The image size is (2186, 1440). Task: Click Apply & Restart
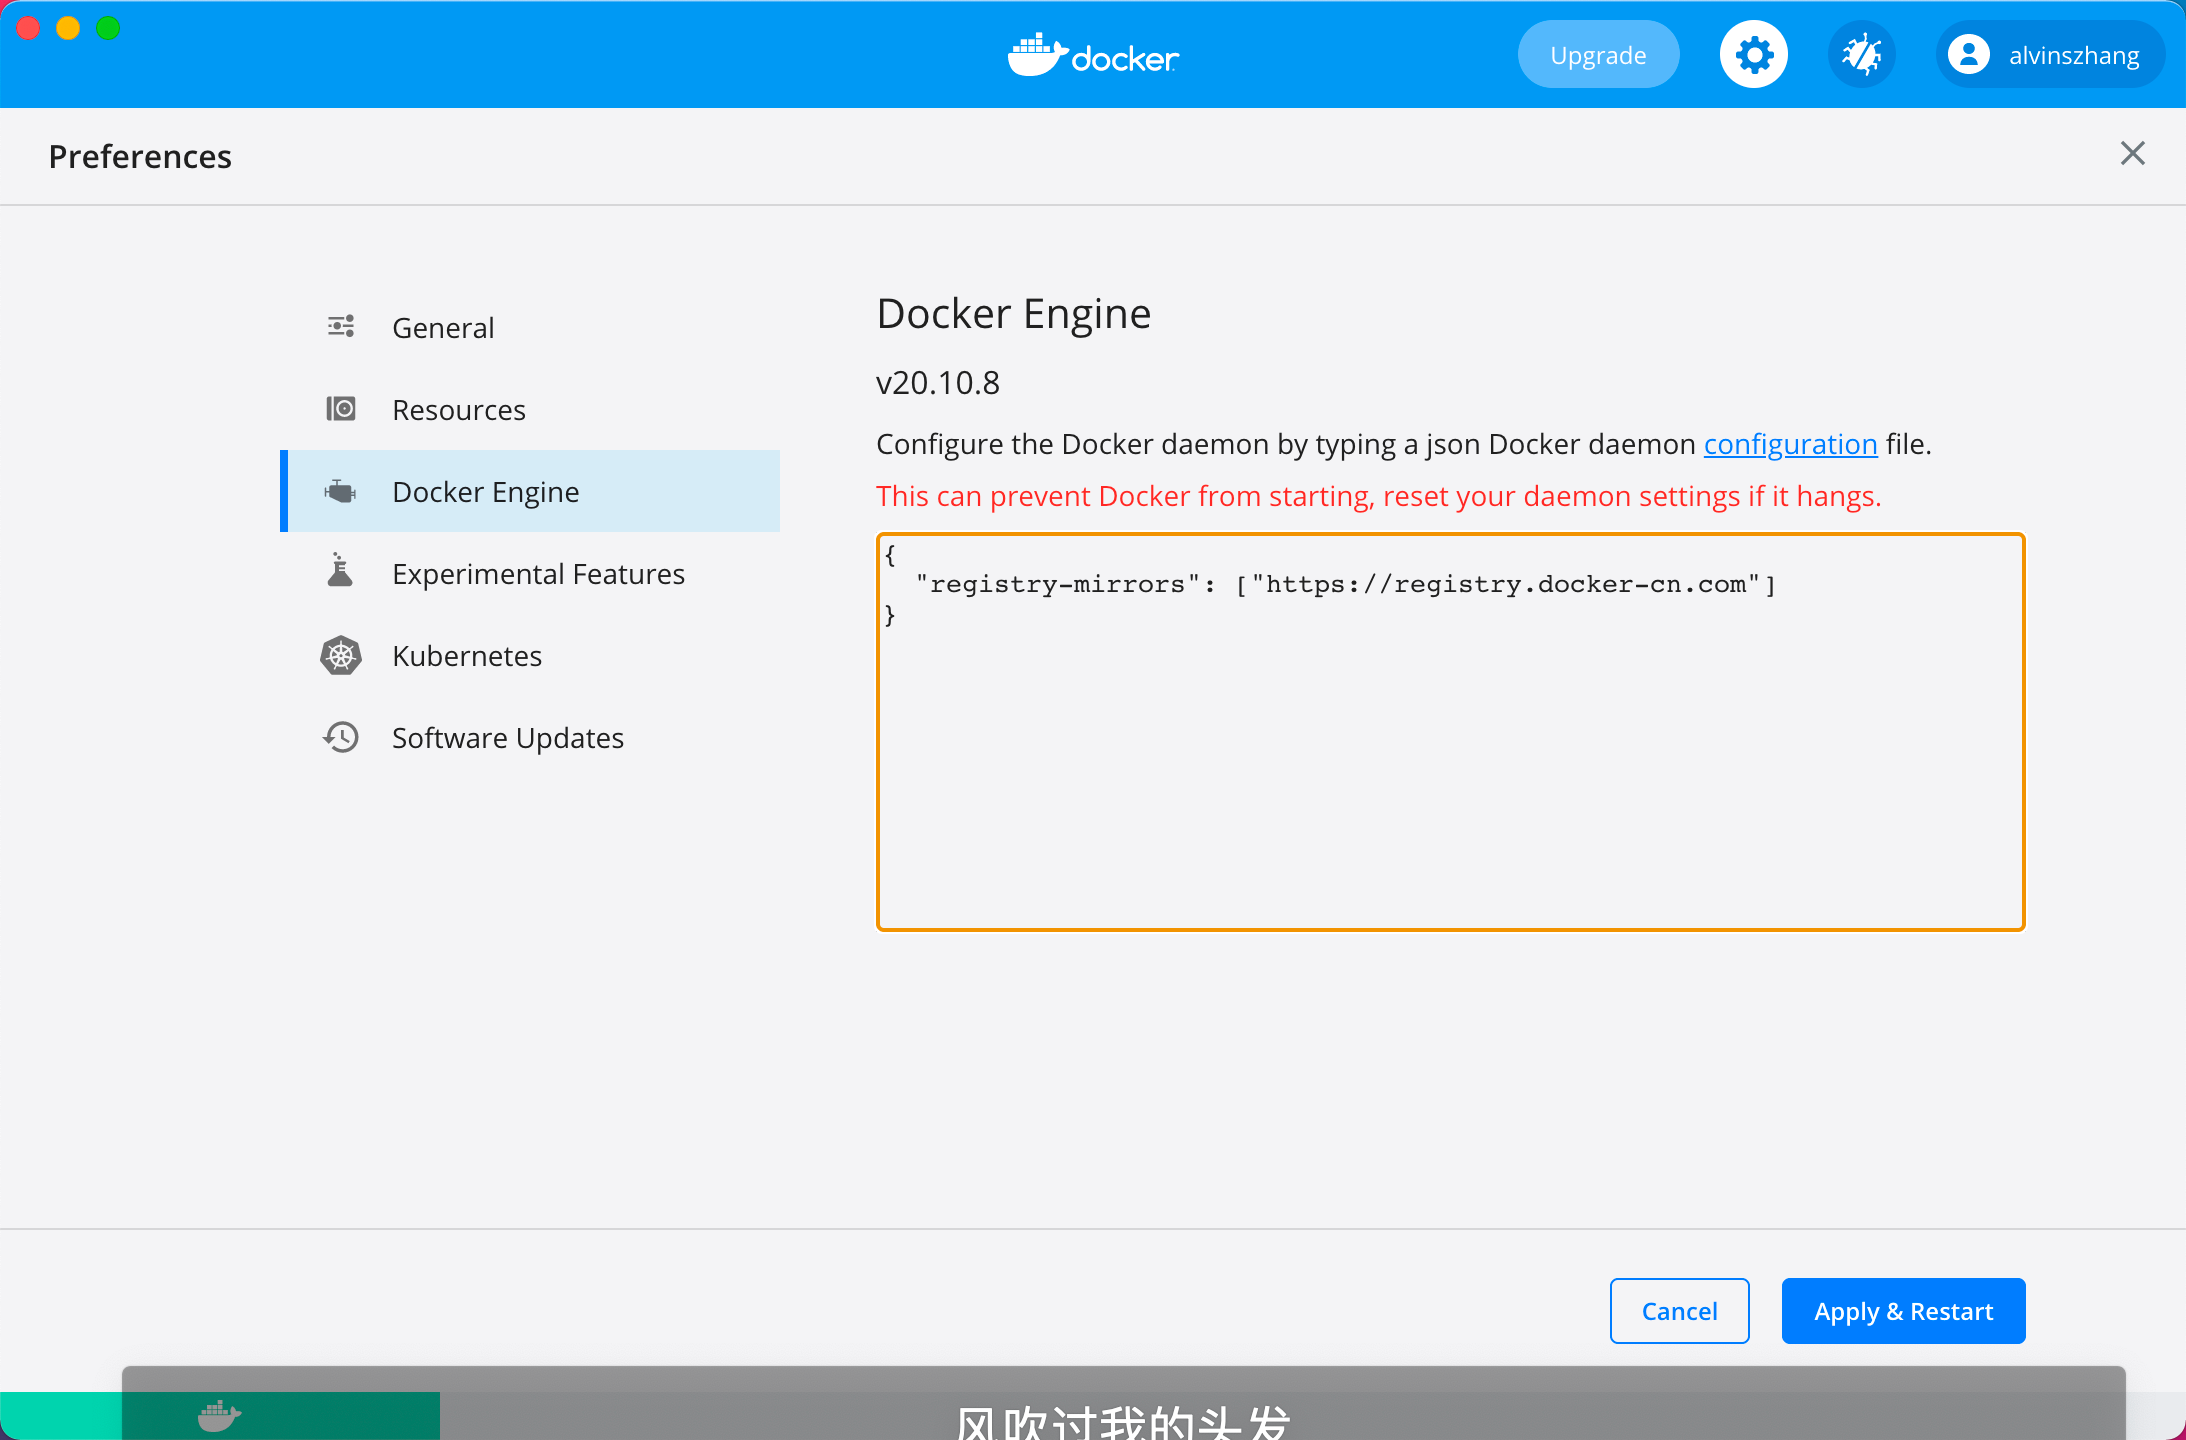(1903, 1310)
